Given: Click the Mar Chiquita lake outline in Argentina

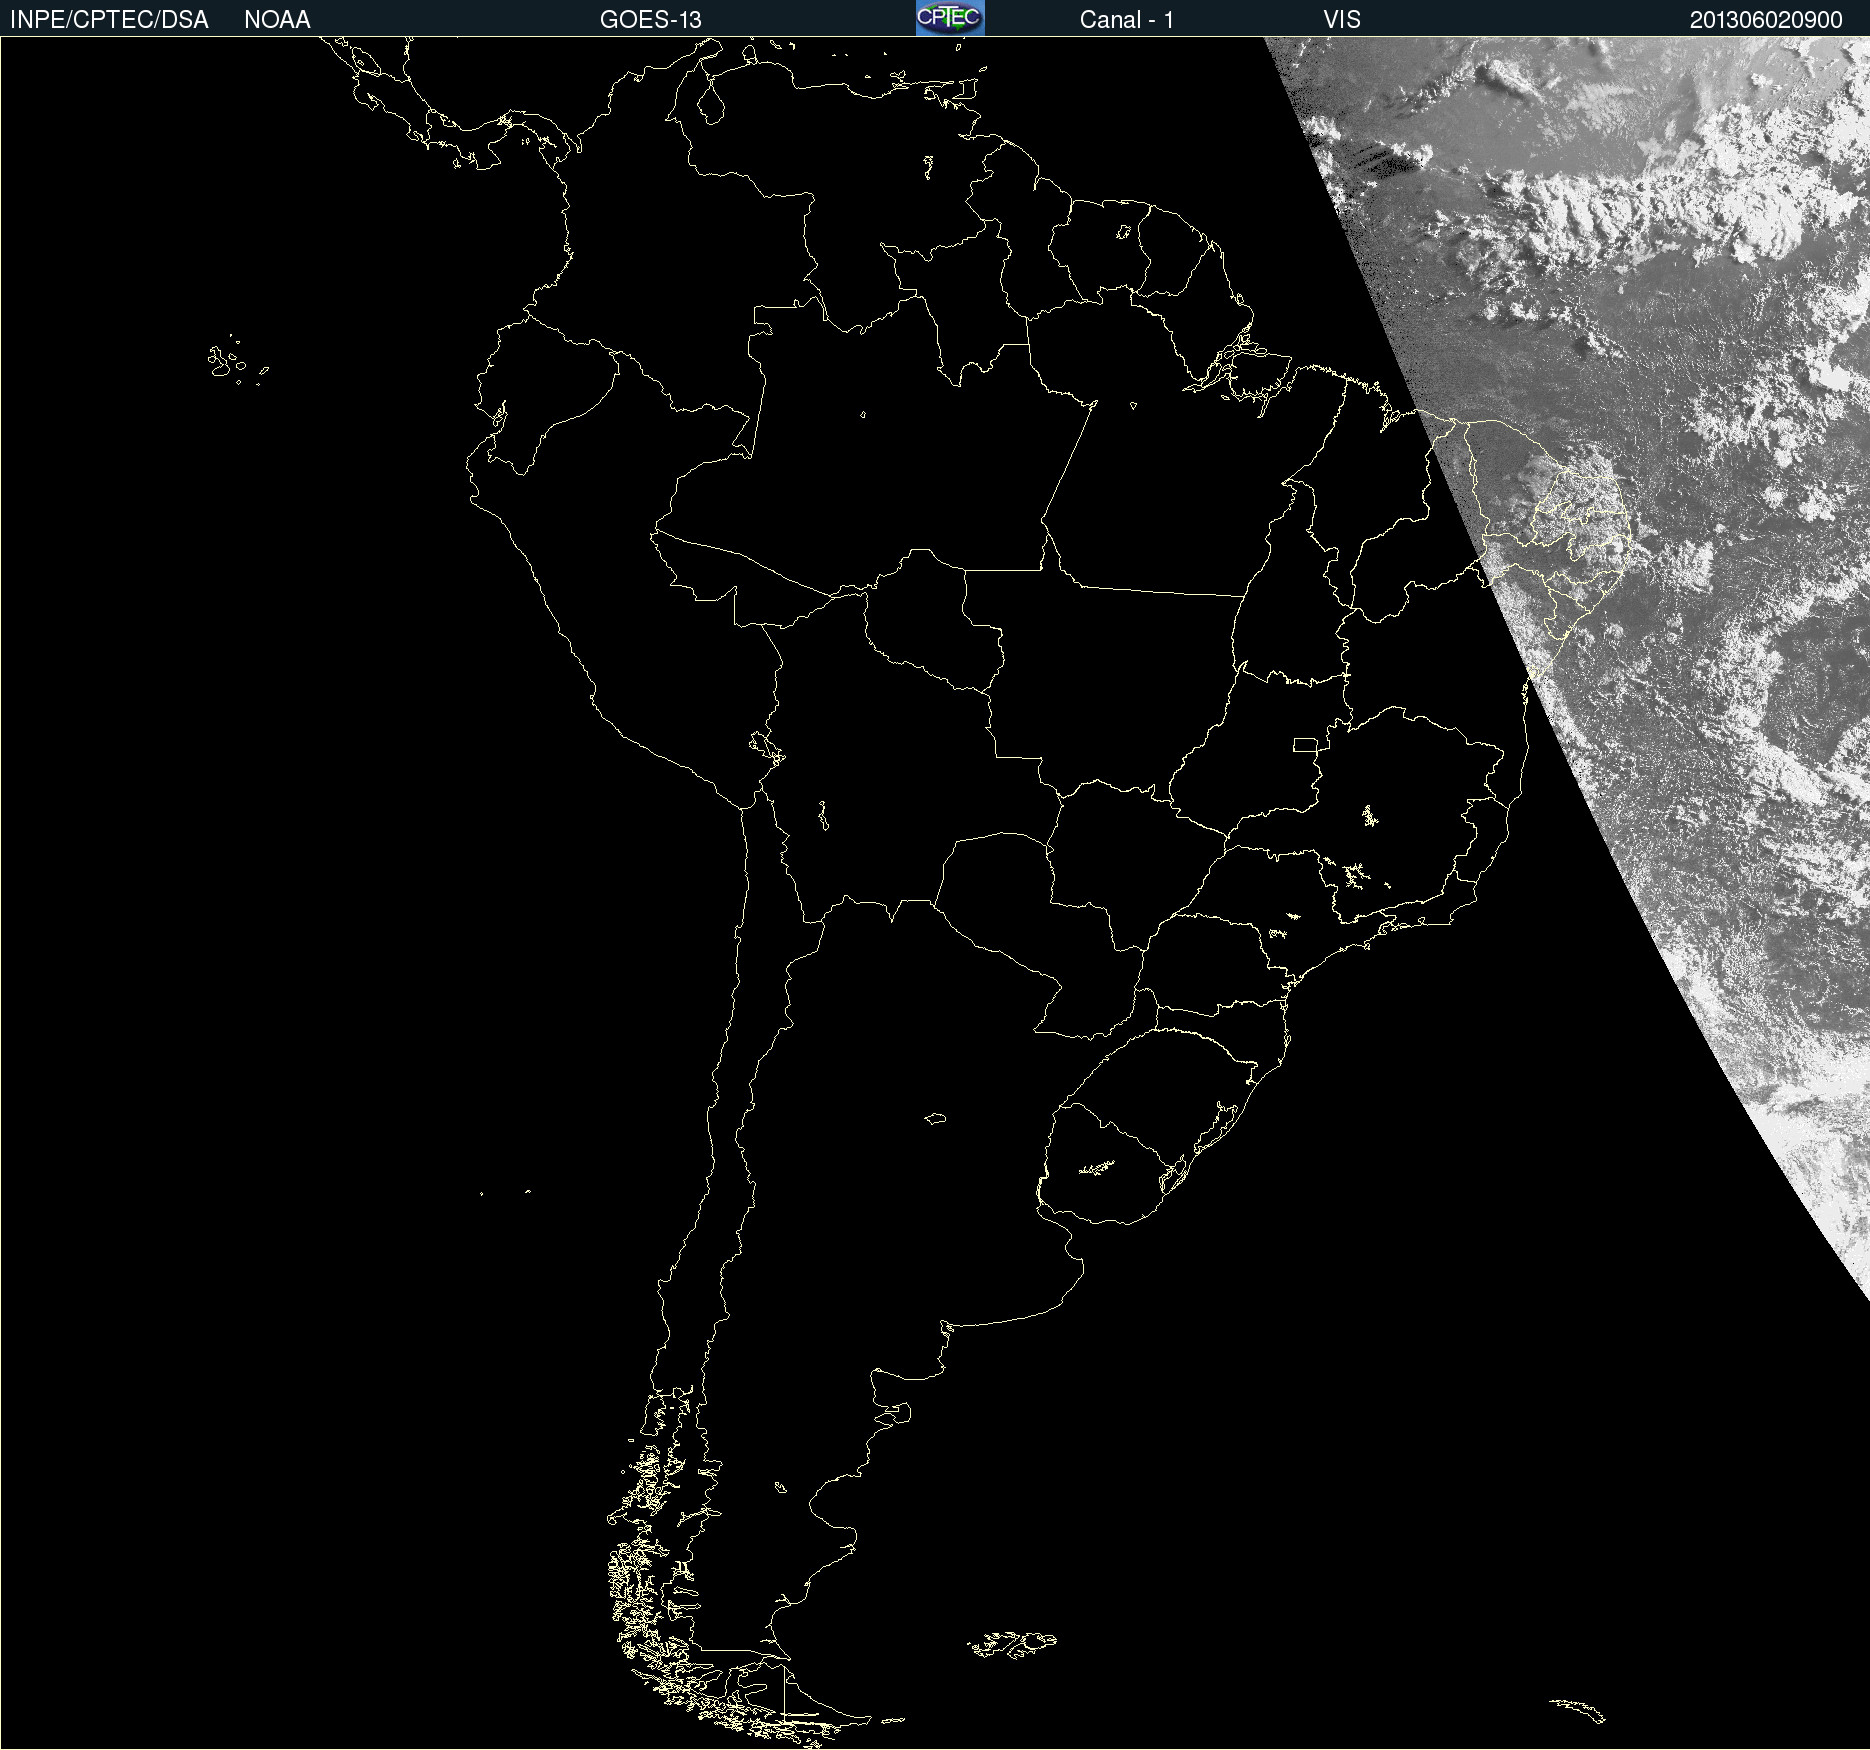Looking at the screenshot, I should coord(935,1119).
